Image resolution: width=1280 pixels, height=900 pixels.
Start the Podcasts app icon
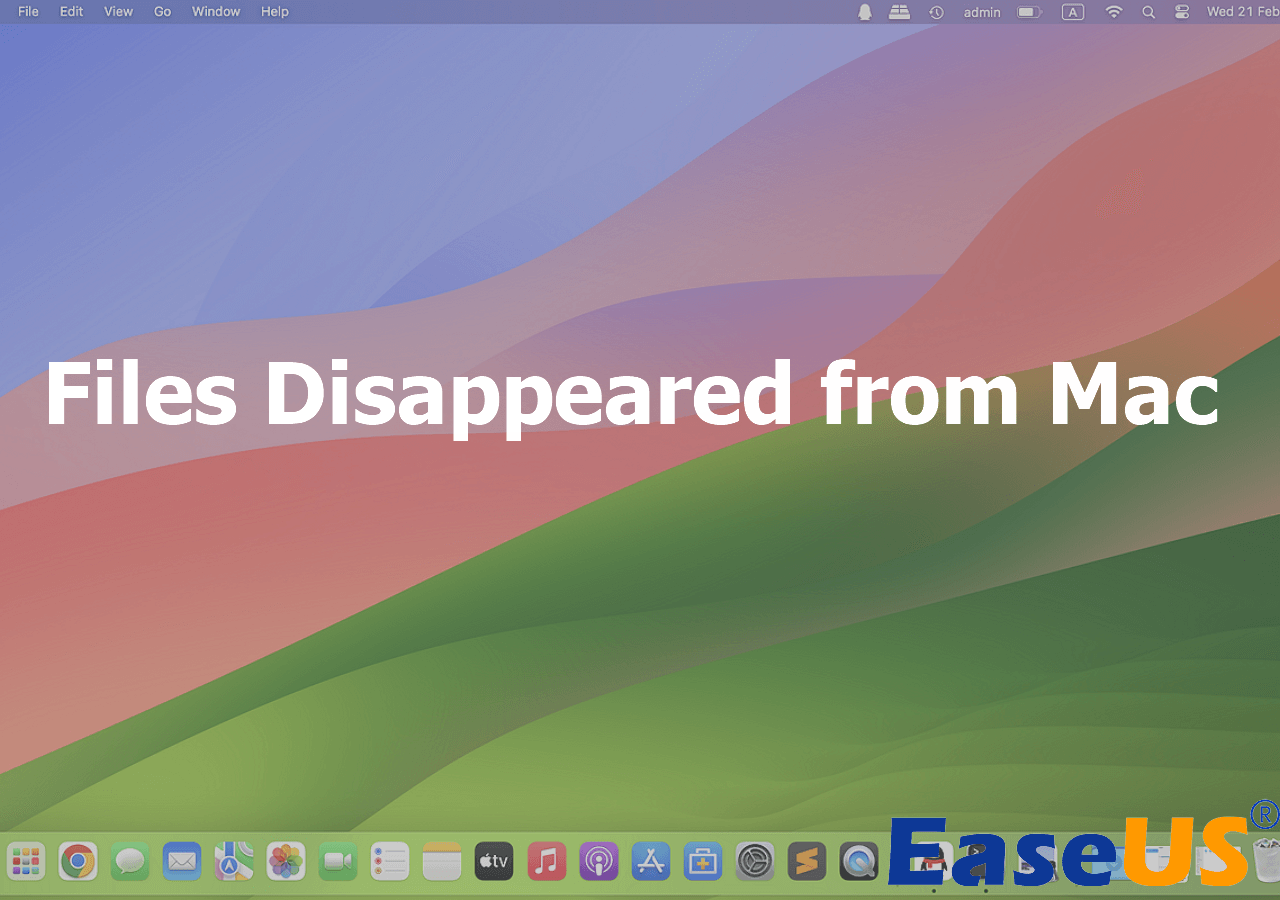(598, 861)
